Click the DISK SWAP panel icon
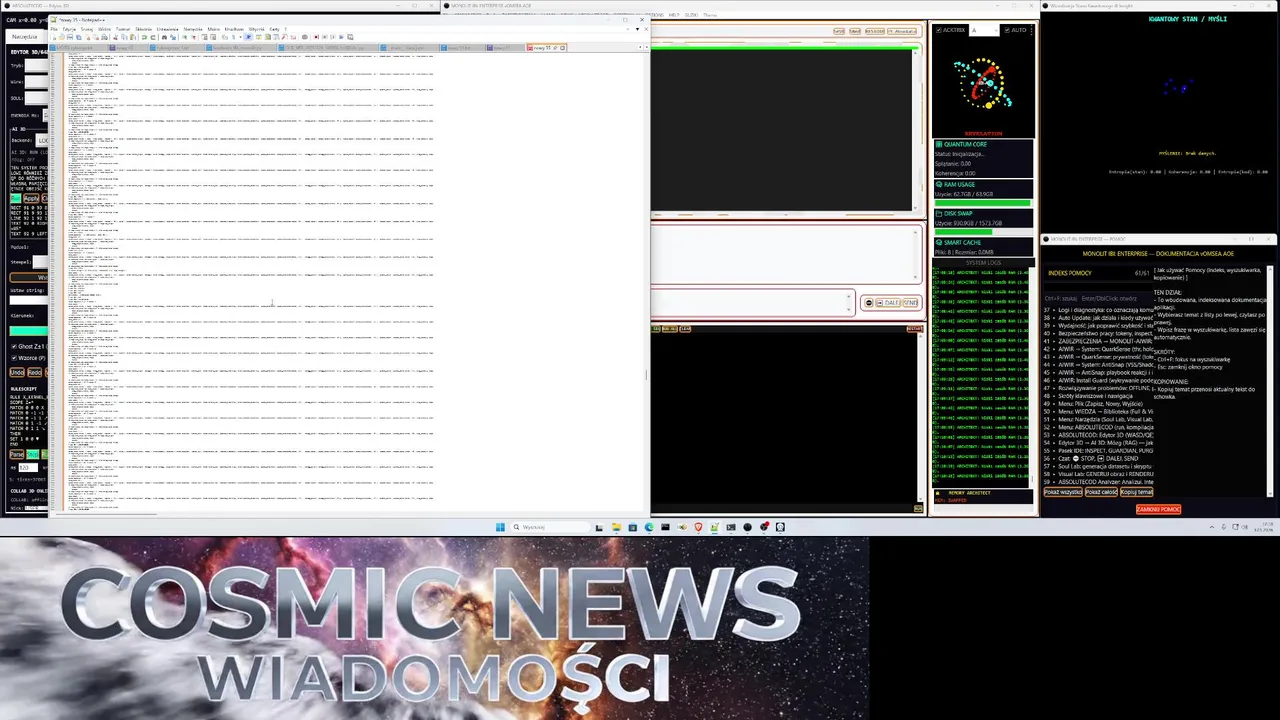The height and width of the screenshot is (720, 1280). click(939, 213)
